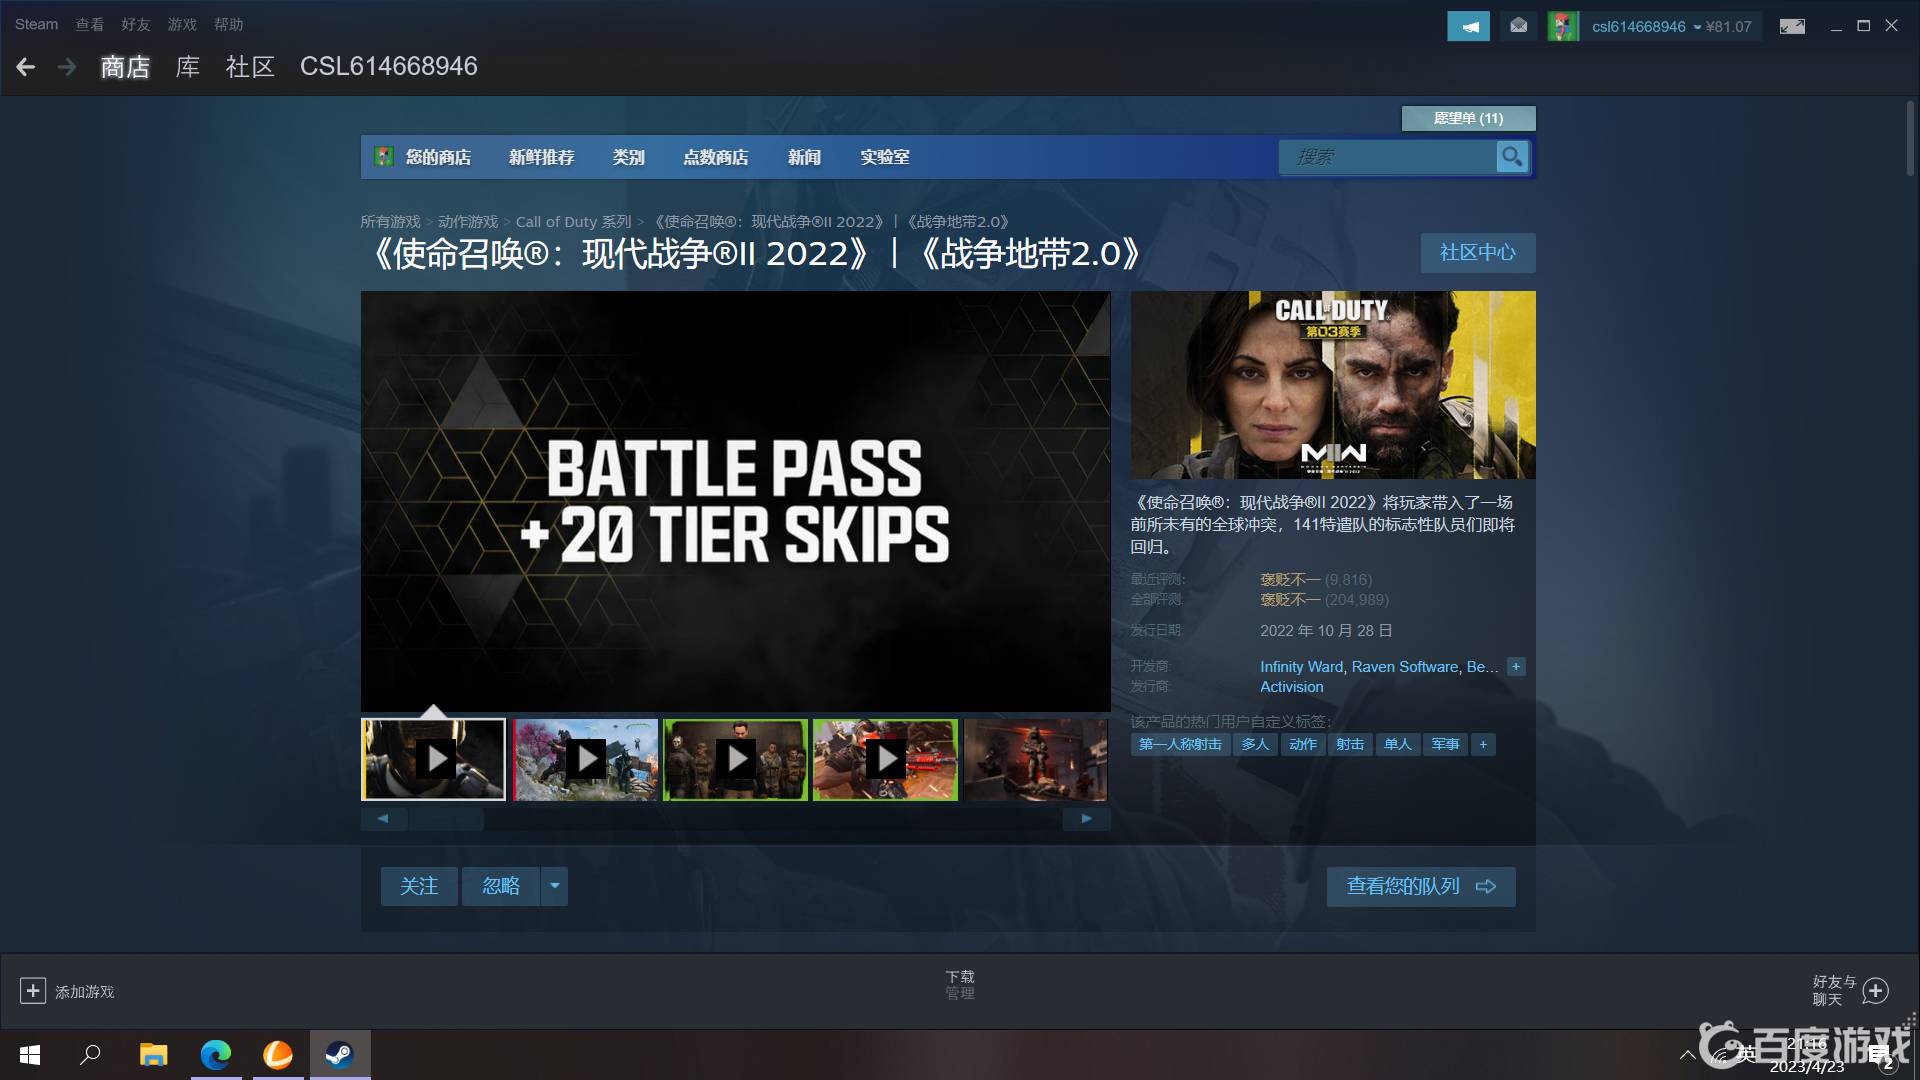Click the 您的商店 avatar icon
Screen dimensions: 1920x1080
pos(384,157)
